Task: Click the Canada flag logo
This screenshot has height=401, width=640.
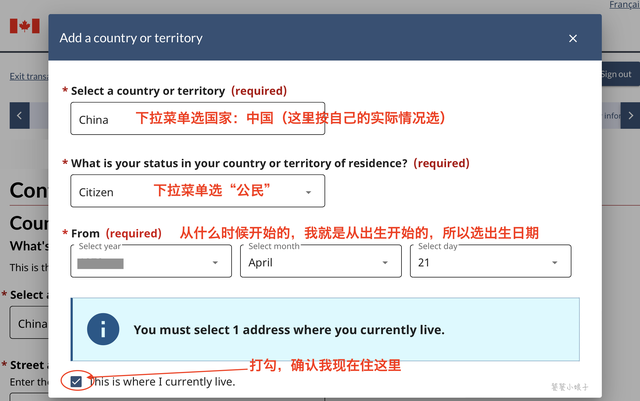Action: pos(24,26)
